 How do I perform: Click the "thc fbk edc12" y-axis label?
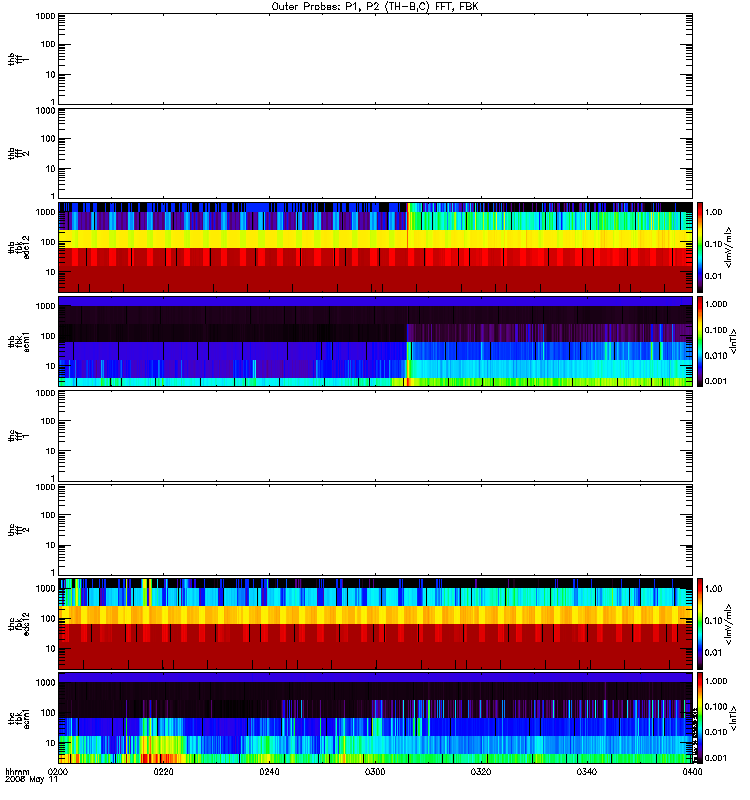tap(19, 624)
